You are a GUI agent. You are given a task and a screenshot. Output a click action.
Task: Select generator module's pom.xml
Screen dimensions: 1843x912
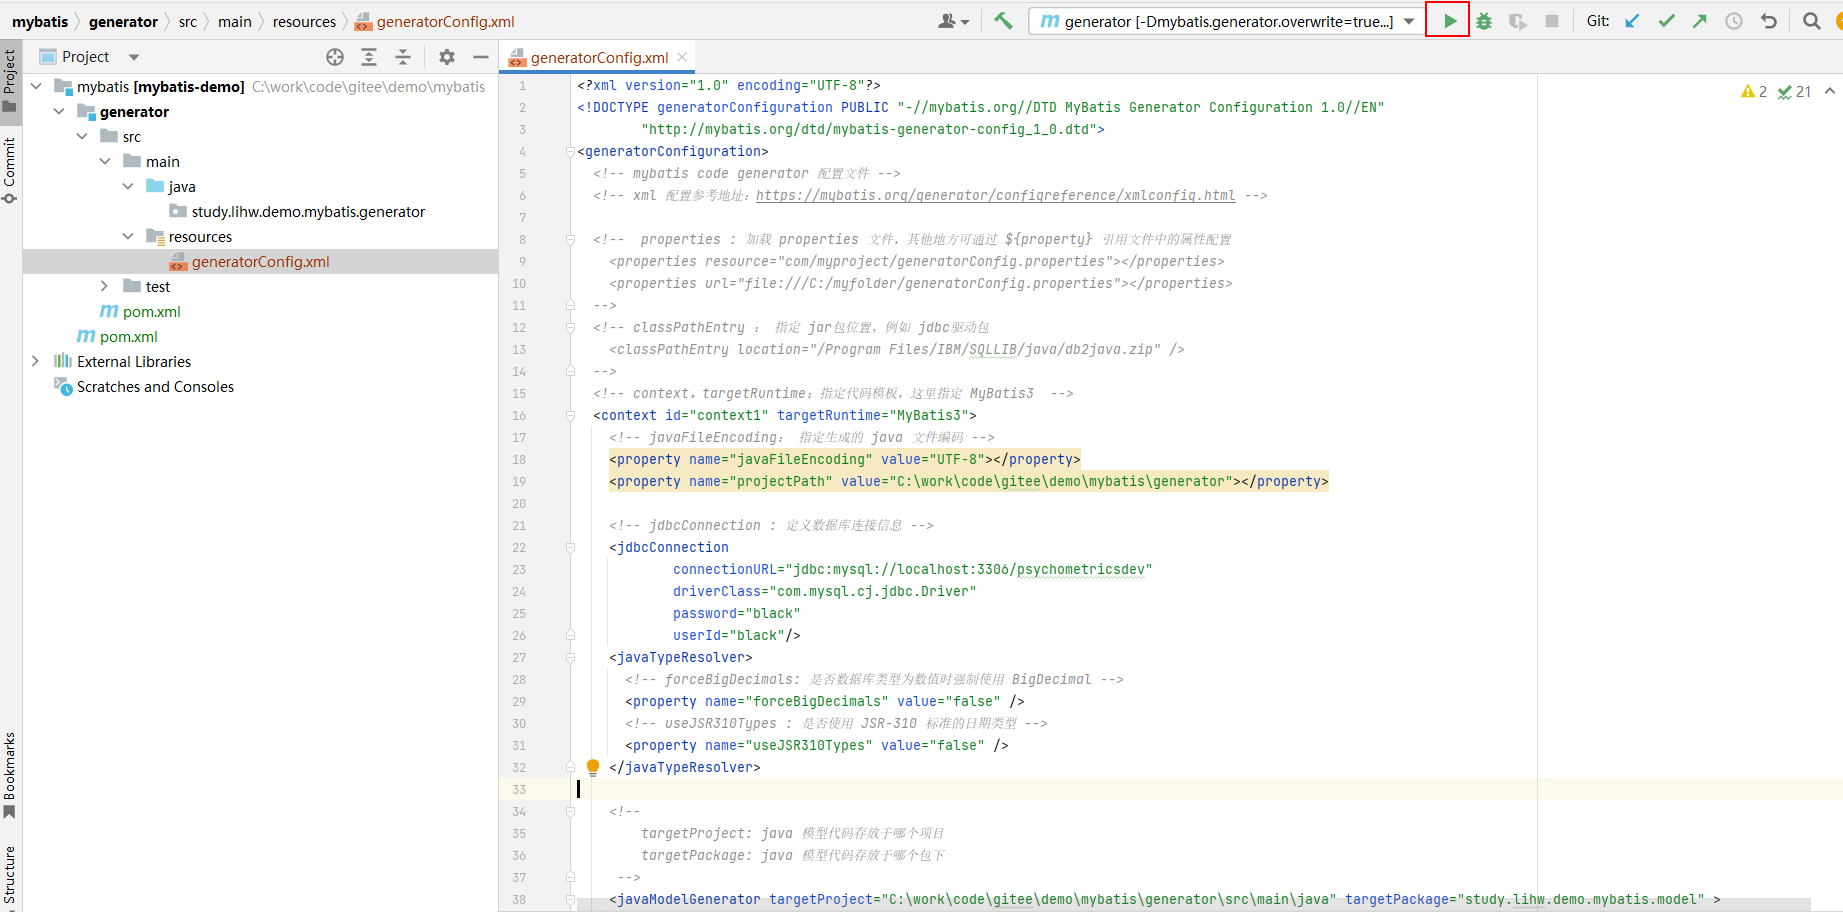coord(151,311)
